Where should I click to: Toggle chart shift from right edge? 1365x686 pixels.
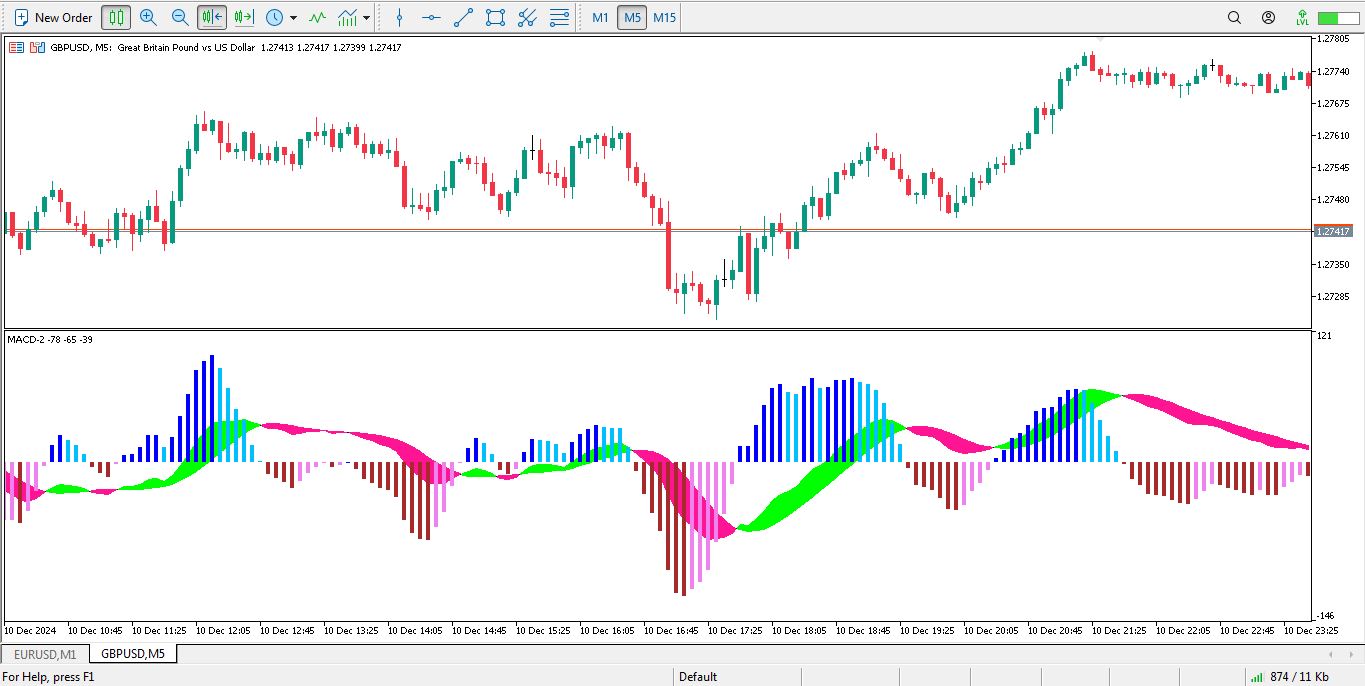coord(243,17)
